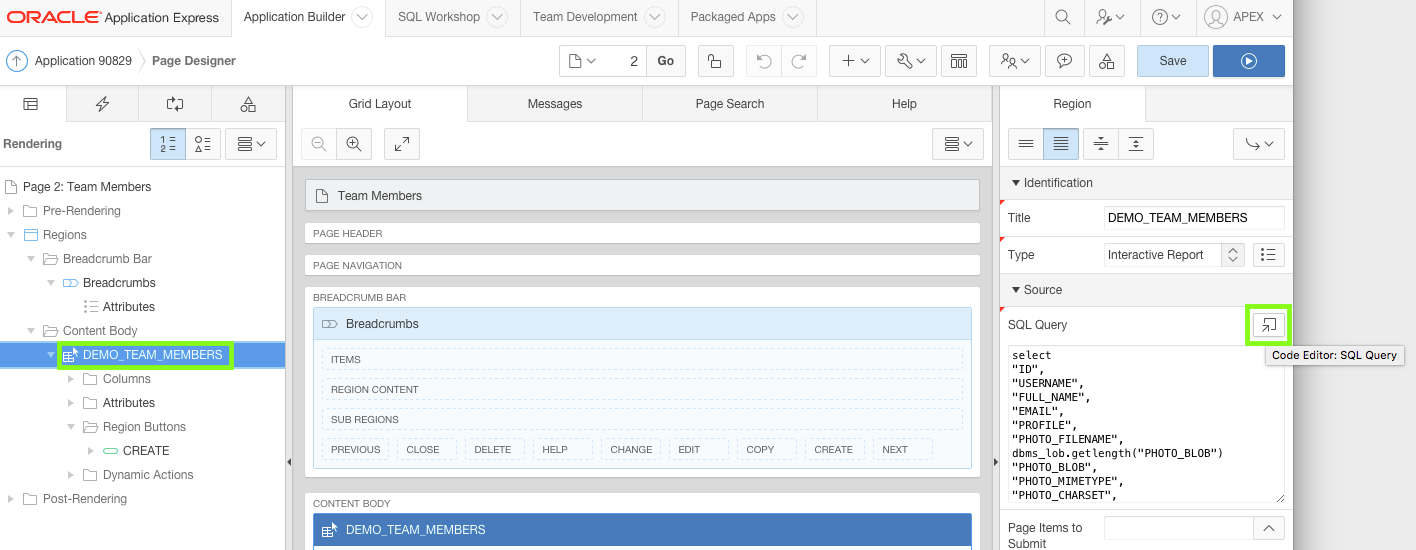This screenshot has width=1416, height=550.
Task: Open the Grid Layout options menu
Action: (957, 144)
